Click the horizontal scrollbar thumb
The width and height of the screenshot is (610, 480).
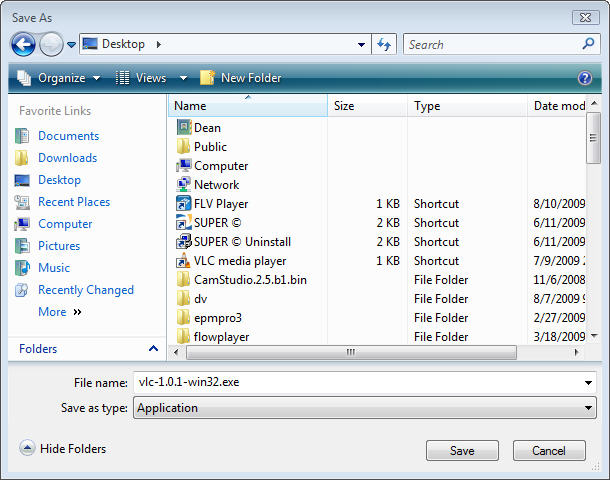(x=351, y=352)
